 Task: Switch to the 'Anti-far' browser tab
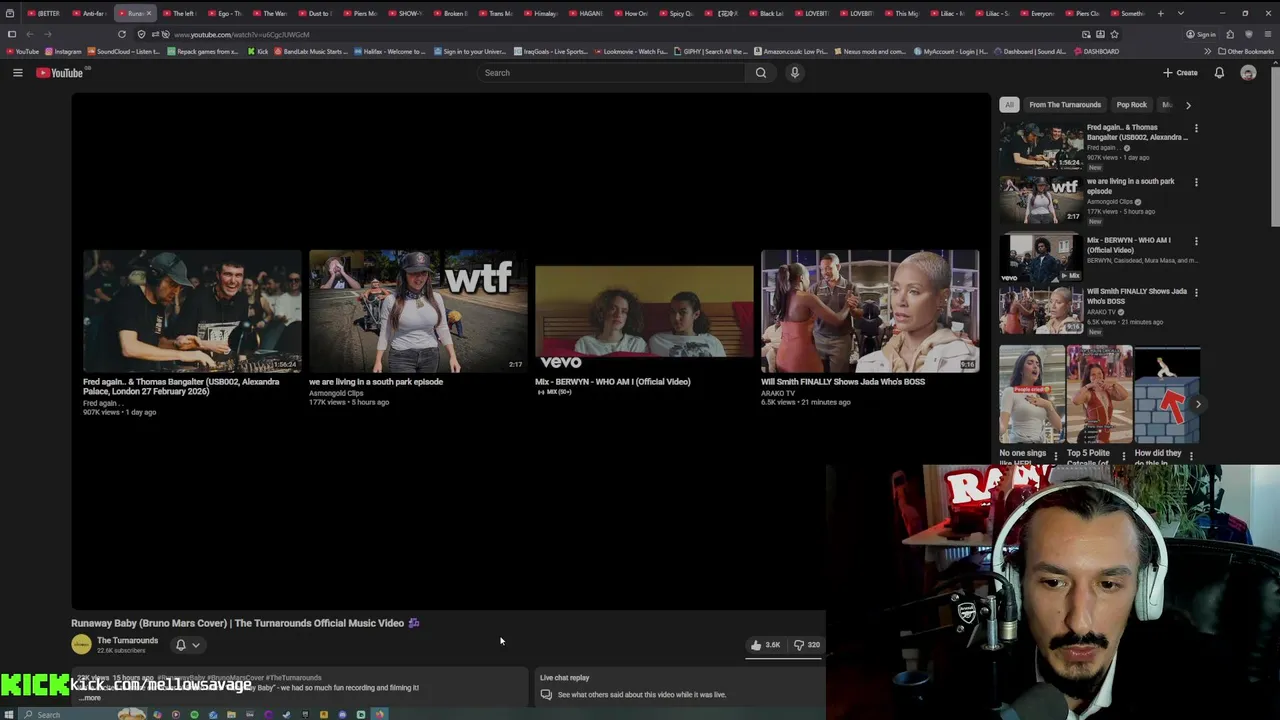point(89,13)
